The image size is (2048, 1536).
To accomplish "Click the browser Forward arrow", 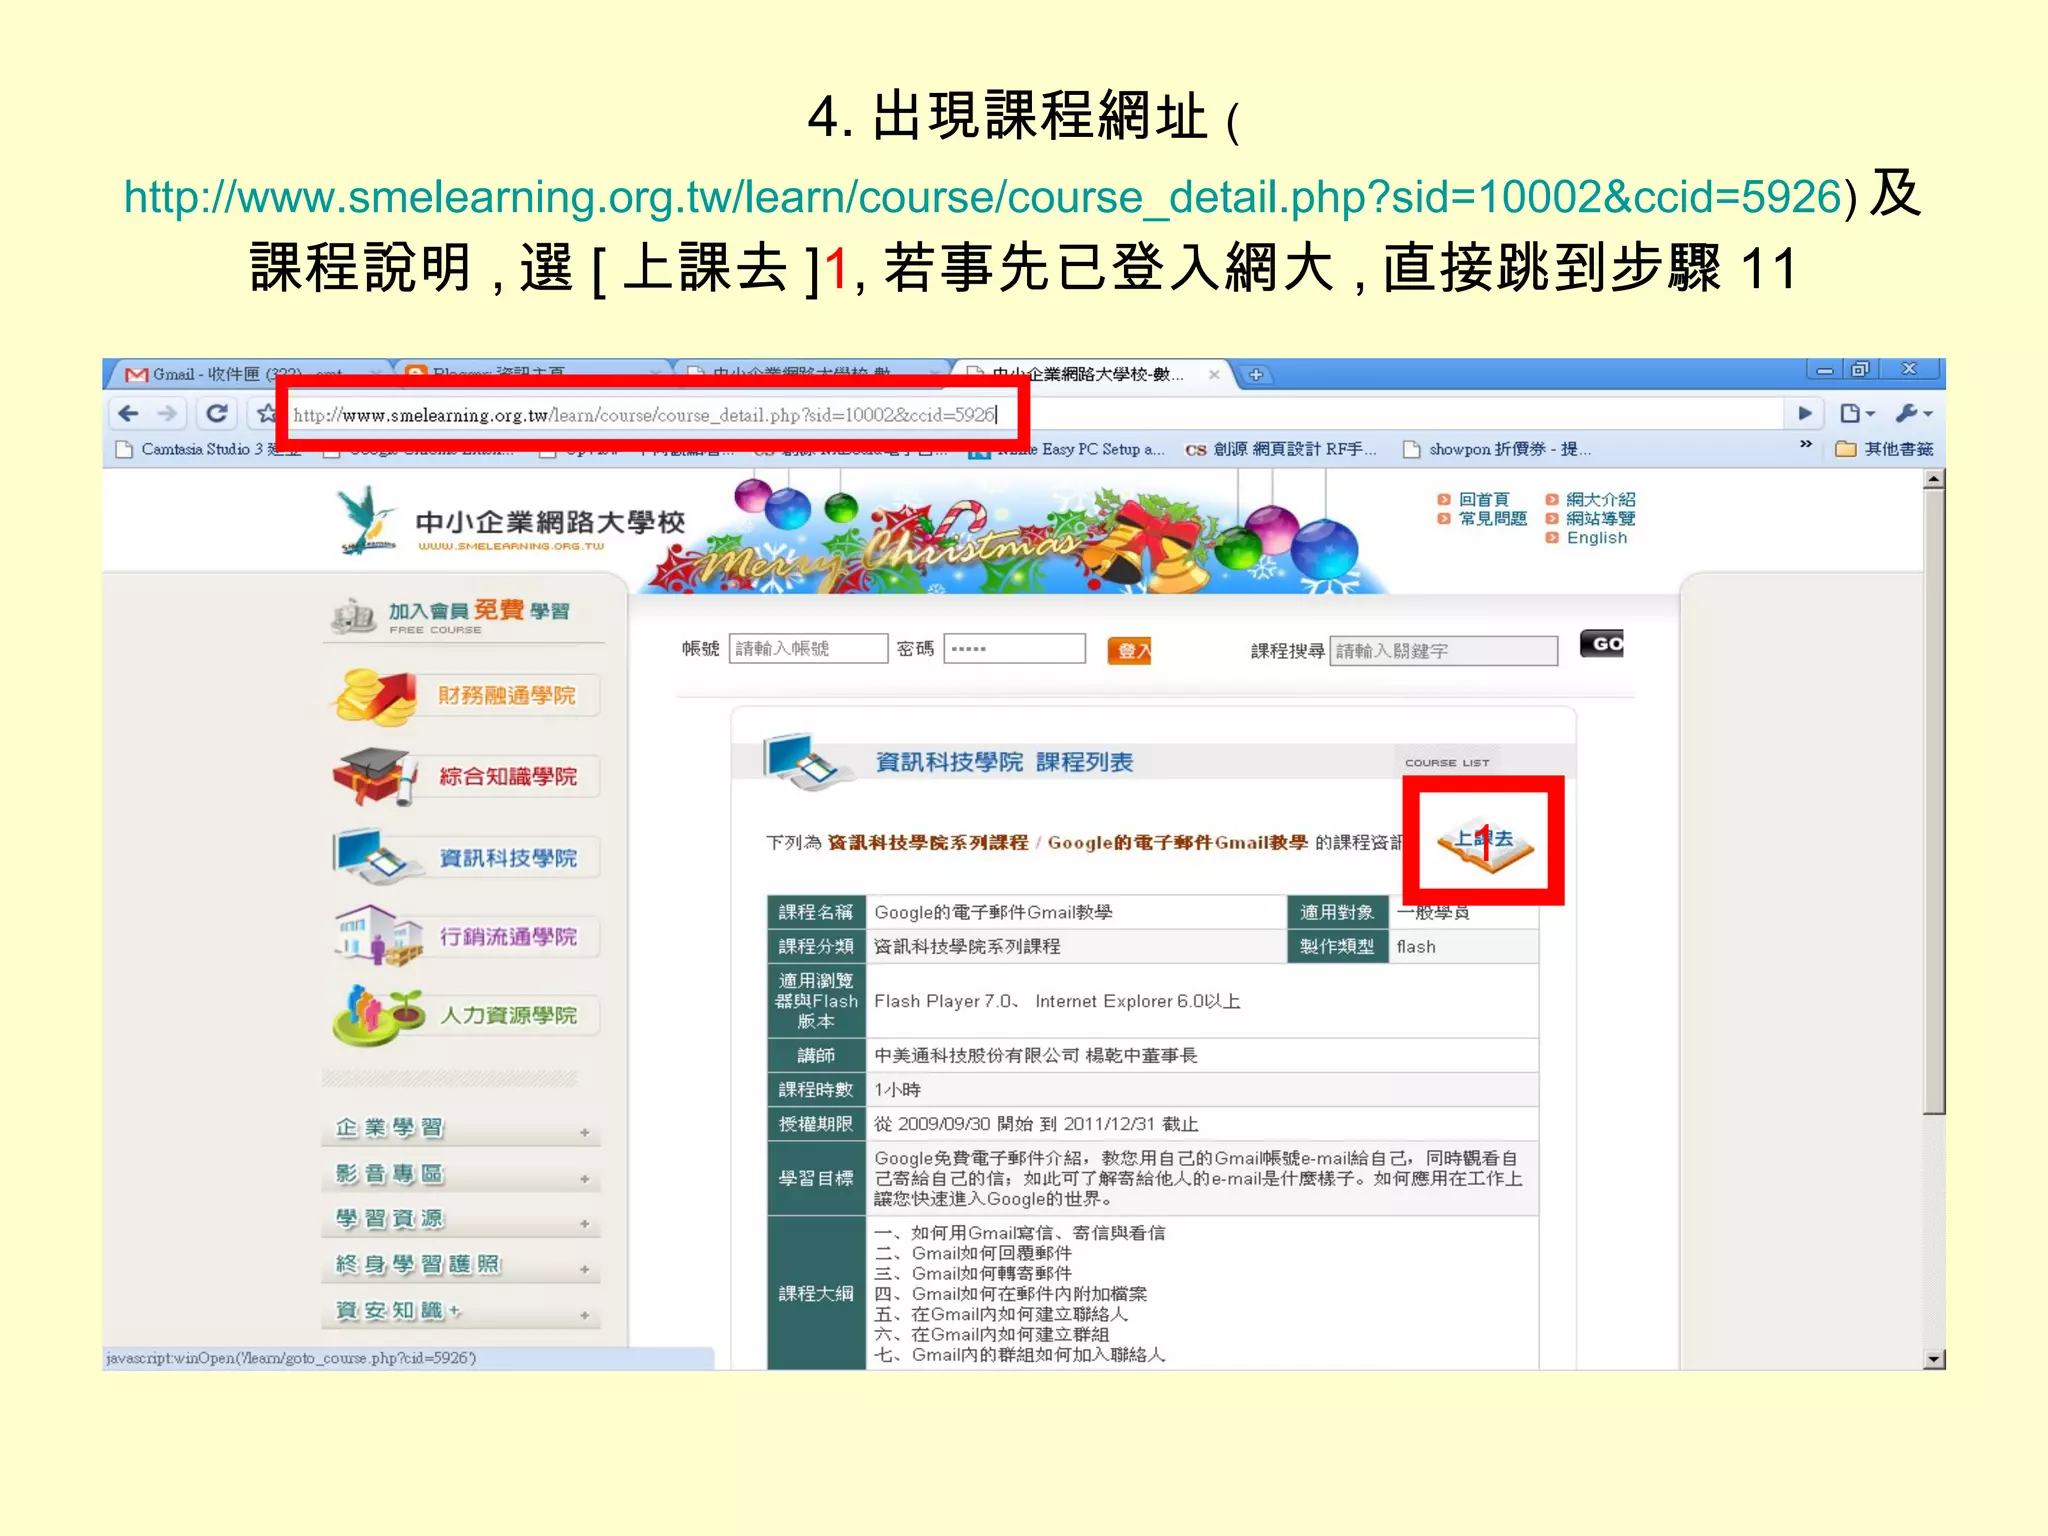I will coord(167,414).
